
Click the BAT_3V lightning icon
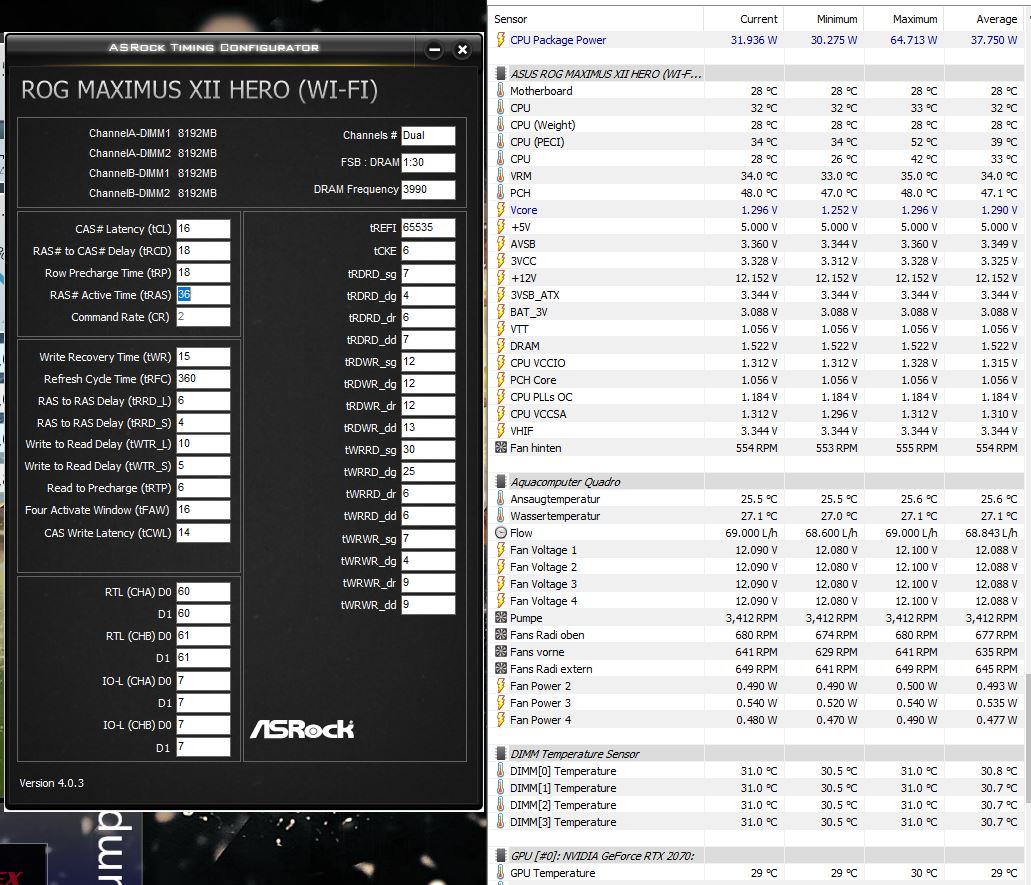point(500,312)
